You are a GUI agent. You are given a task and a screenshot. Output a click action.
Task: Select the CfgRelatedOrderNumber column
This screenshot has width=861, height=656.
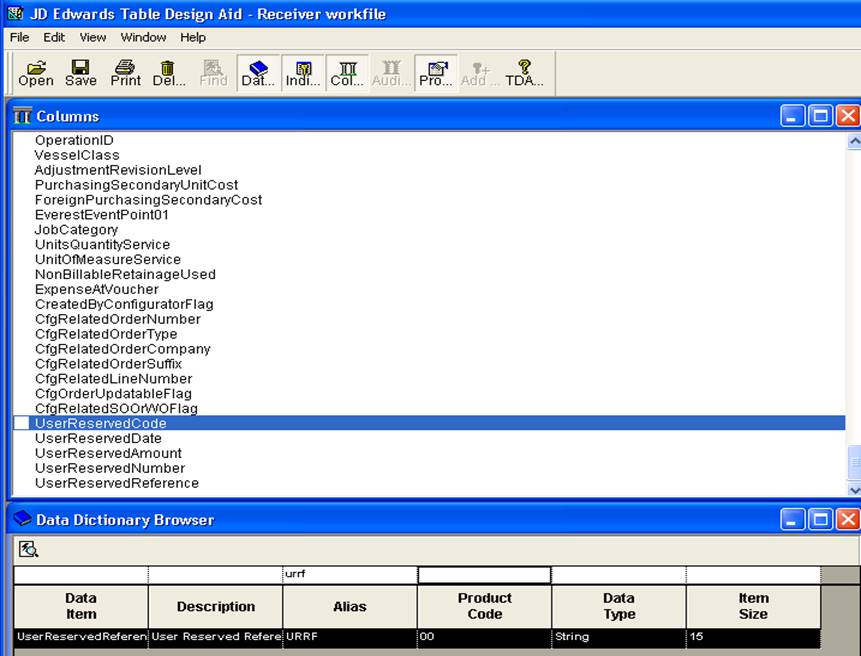(x=118, y=319)
